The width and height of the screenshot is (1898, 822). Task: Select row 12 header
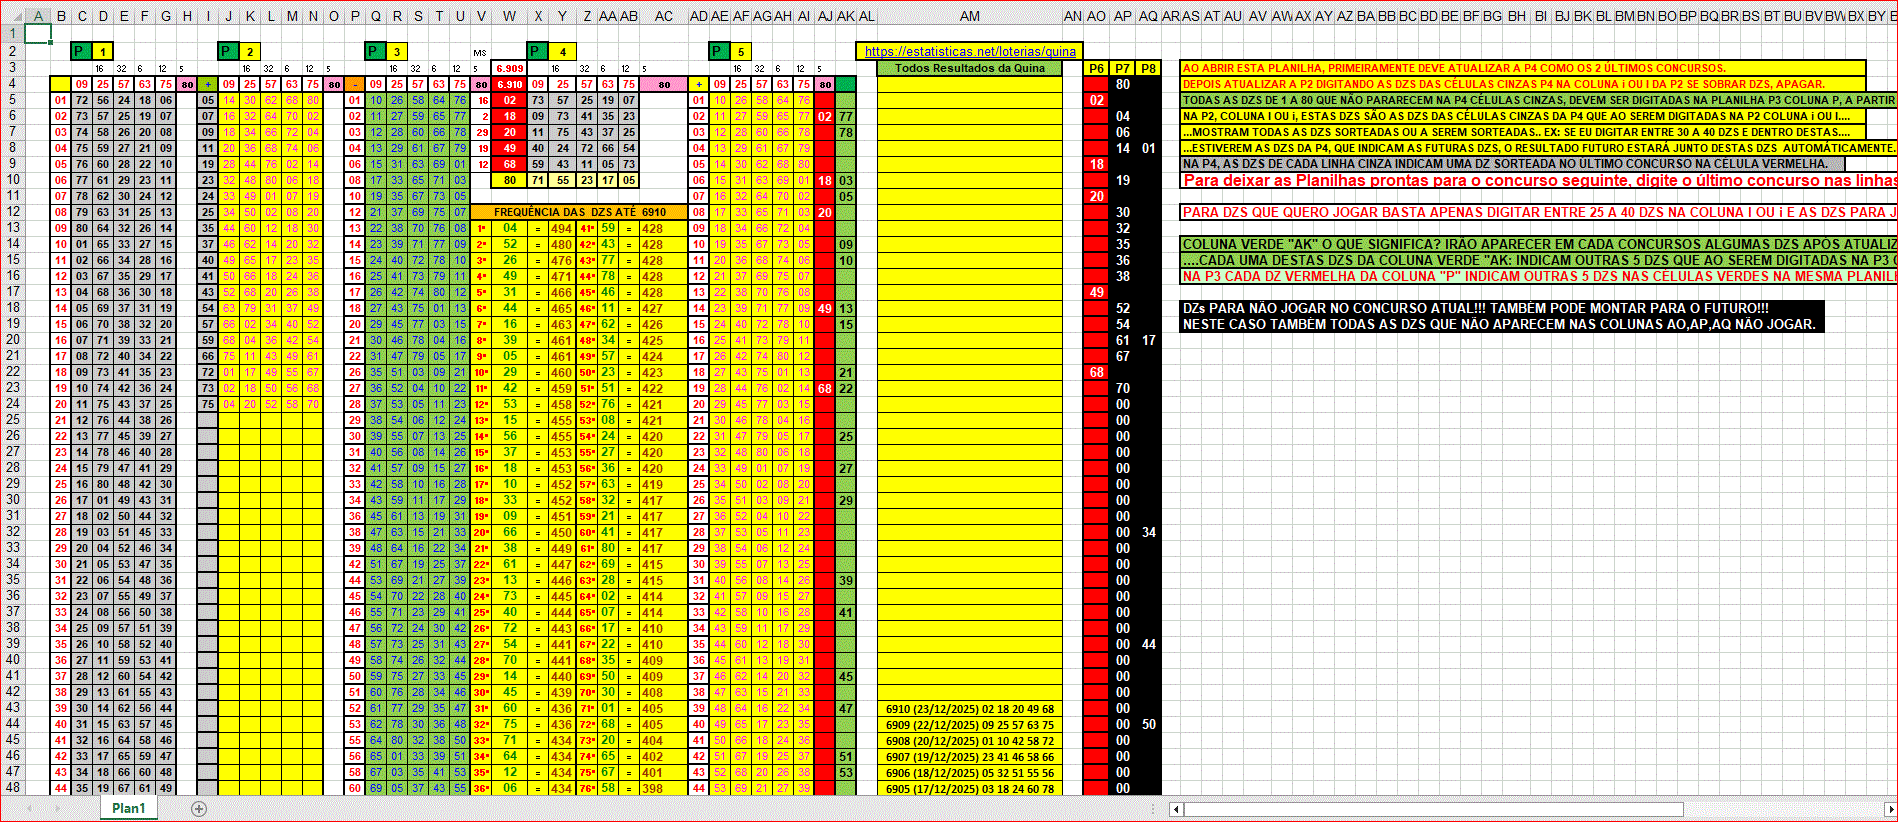click(13, 212)
